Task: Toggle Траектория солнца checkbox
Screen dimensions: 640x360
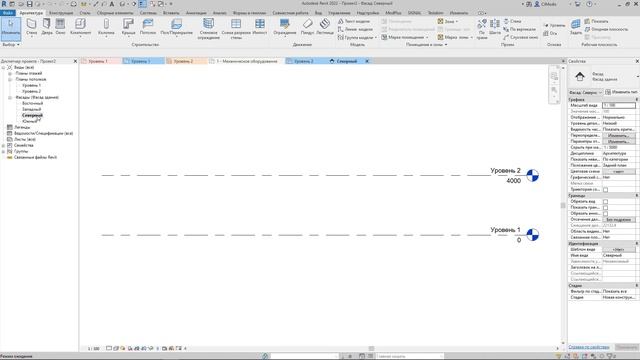Action: point(605,190)
